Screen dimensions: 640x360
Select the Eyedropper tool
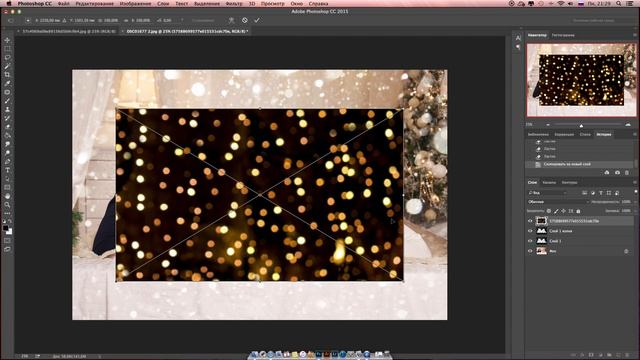click(7, 83)
